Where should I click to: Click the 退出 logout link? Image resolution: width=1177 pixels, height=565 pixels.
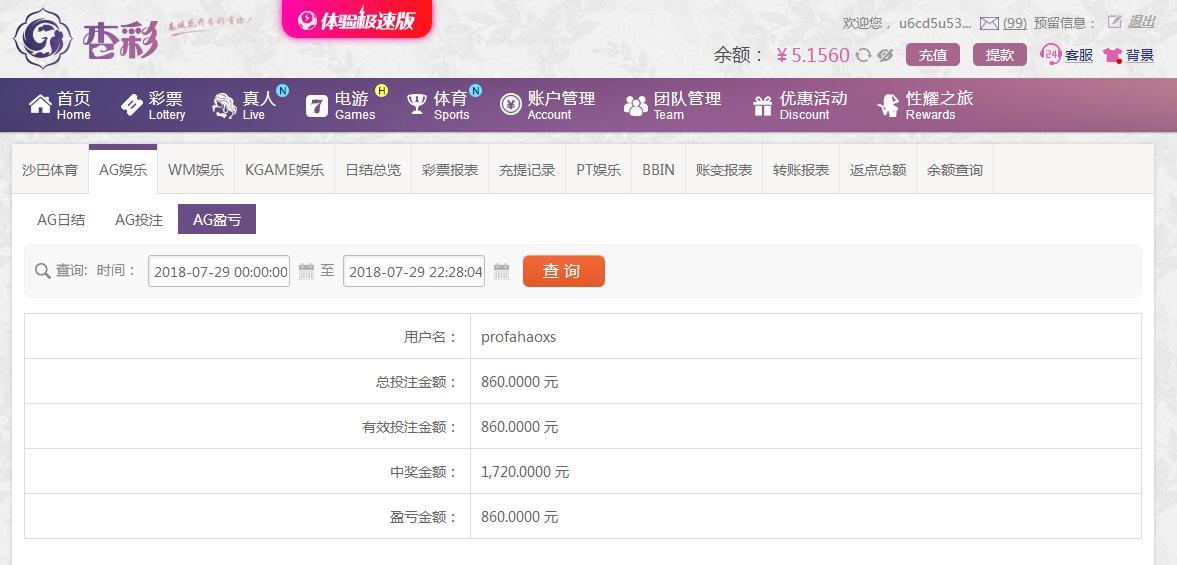click(1142, 22)
